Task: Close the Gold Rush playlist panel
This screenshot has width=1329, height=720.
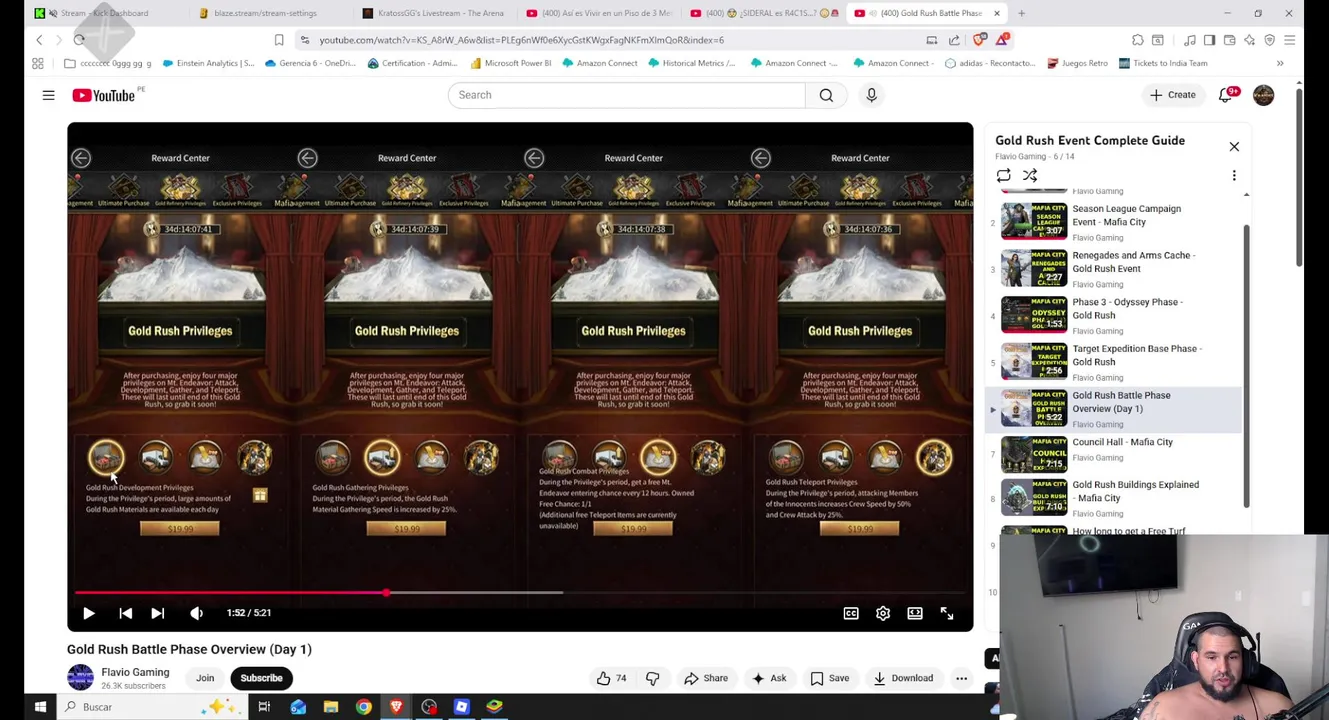Action: [x=1234, y=147]
